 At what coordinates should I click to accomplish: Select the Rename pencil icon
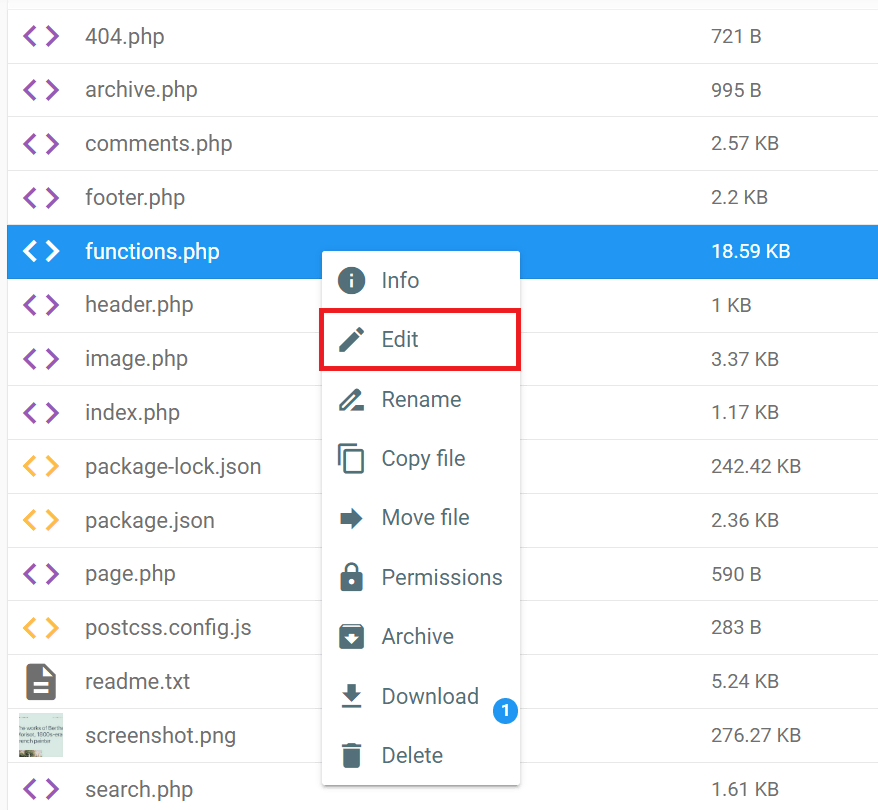point(351,399)
